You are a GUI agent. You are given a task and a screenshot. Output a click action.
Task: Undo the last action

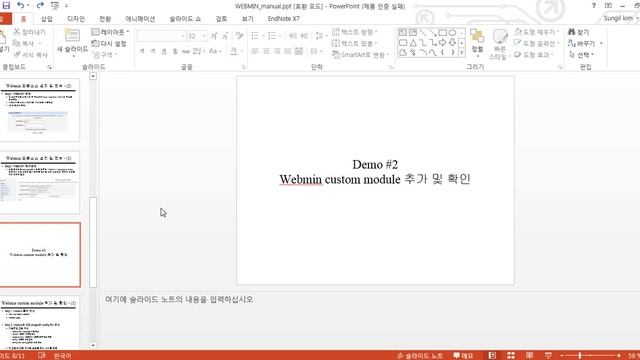tap(20, 6)
